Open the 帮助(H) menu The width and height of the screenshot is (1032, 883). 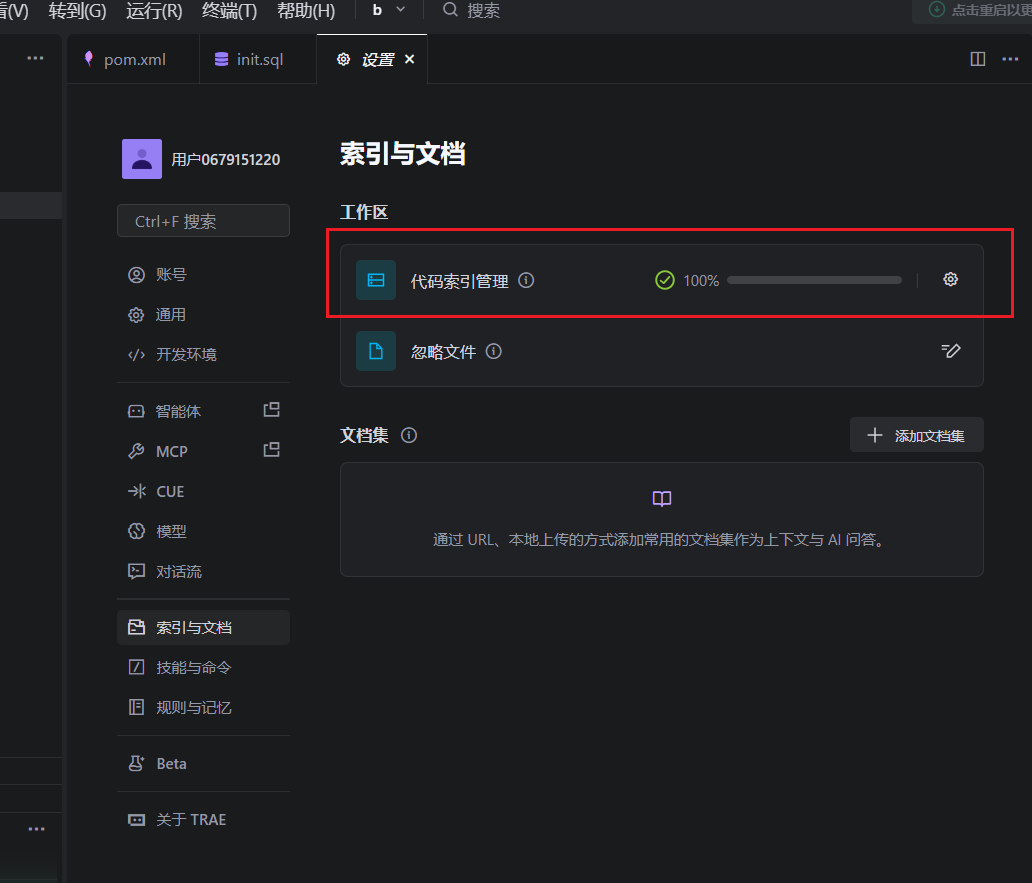click(306, 11)
